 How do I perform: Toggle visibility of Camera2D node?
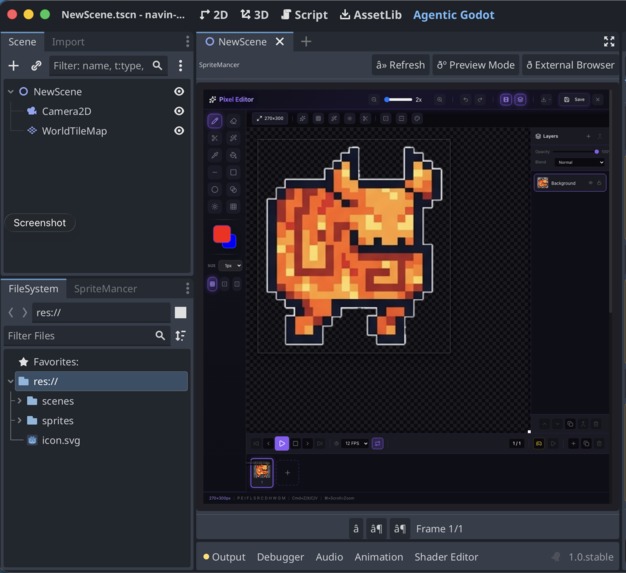[x=179, y=111]
